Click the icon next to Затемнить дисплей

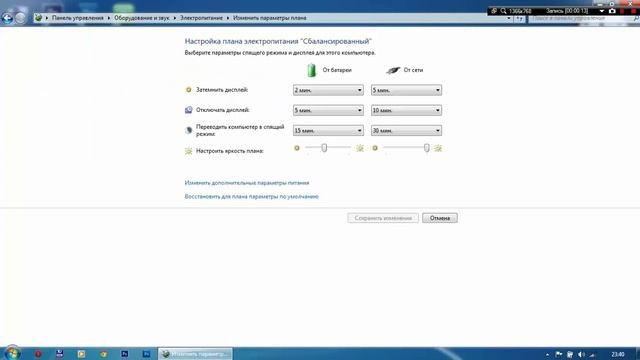pyautogui.click(x=189, y=90)
